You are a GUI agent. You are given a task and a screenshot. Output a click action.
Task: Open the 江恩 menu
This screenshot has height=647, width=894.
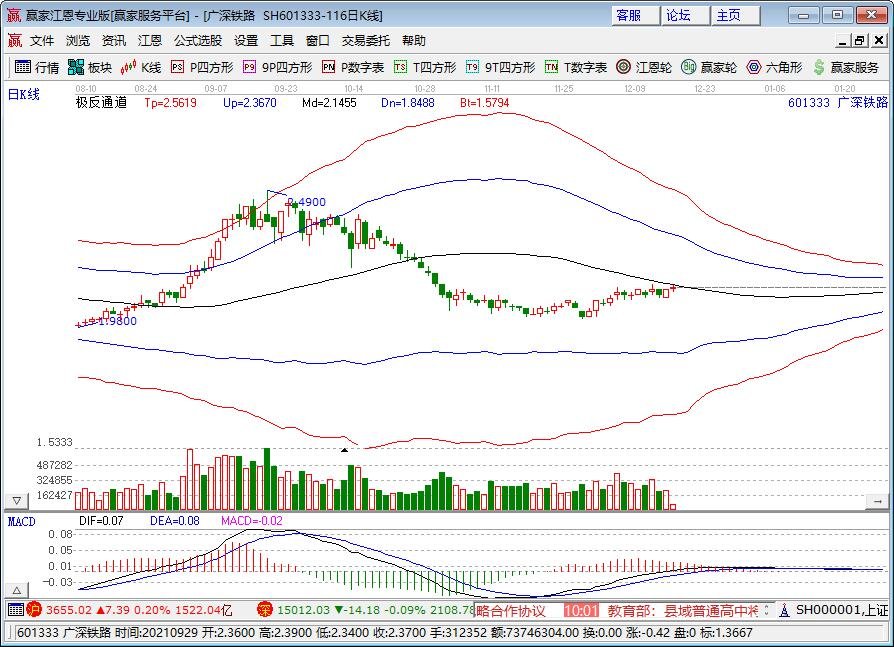(x=149, y=41)
